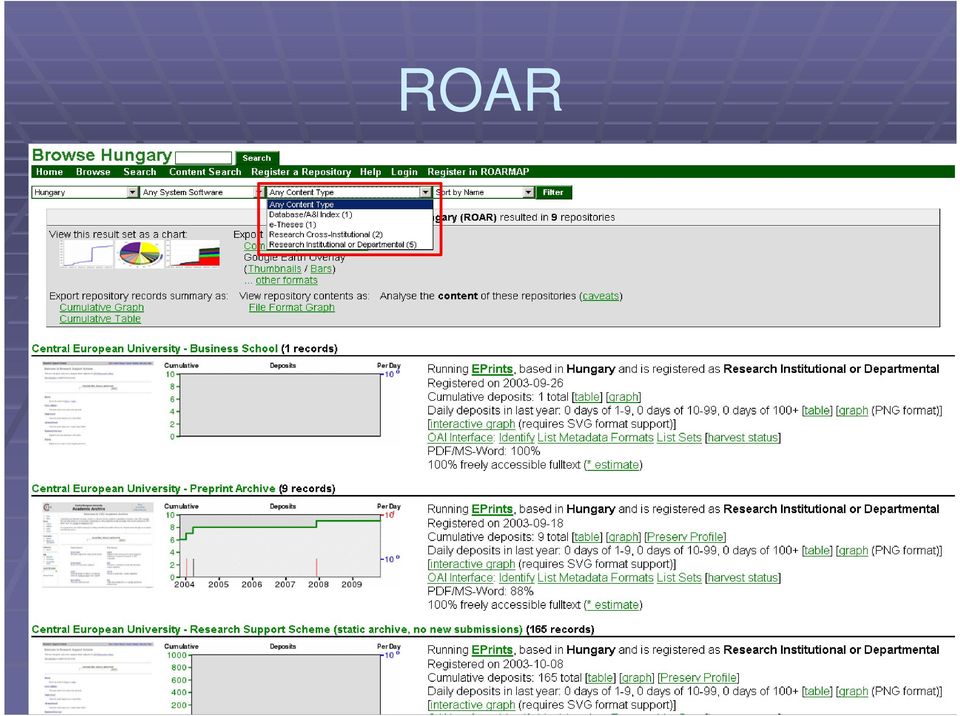Open the Cumulative Graph link
This screenshot has width=960, height=716.
coord(102,307)
